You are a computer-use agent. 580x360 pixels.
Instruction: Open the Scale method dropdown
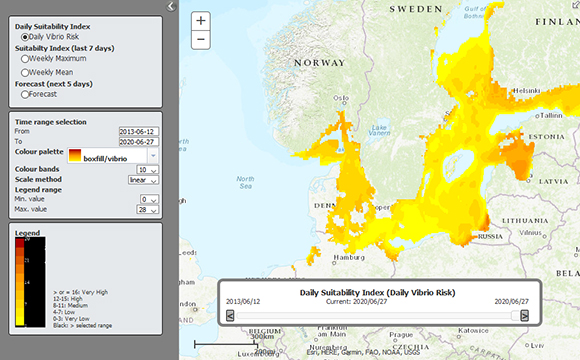pos(144,180)
